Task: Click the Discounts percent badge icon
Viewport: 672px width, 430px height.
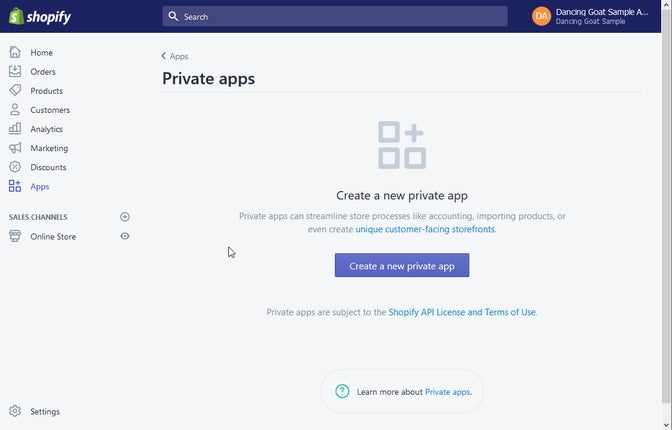Action: point(15,167)
